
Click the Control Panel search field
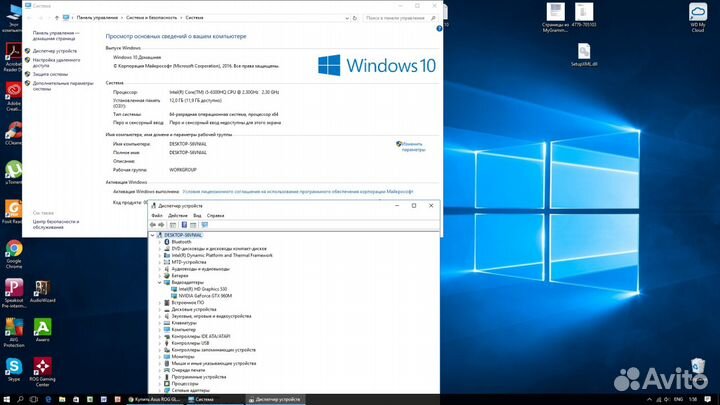[400, 17]
